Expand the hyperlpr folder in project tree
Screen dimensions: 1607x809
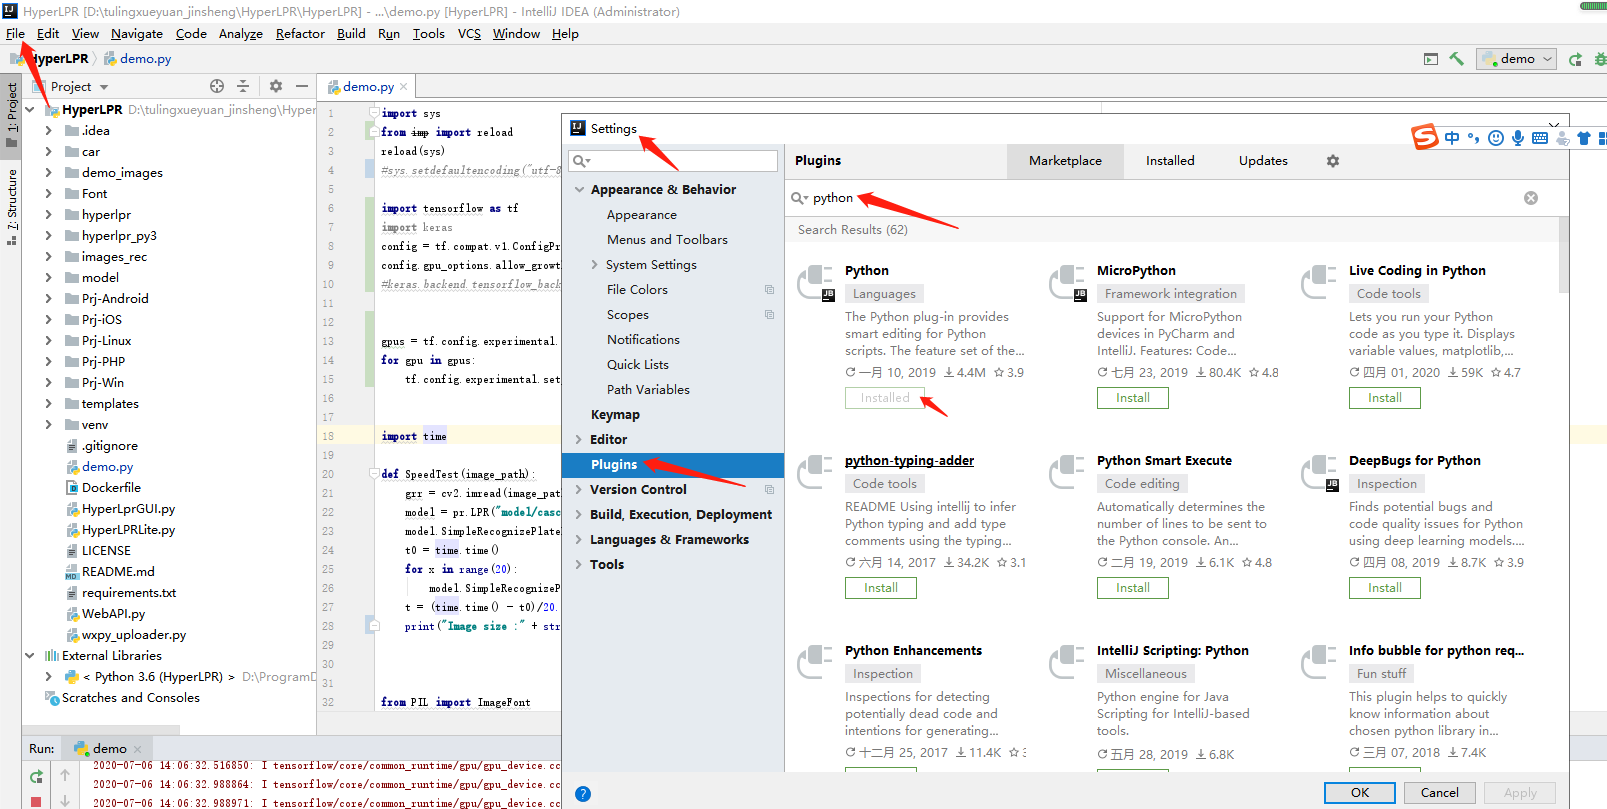pyautogui.click(x=49, y=215)
